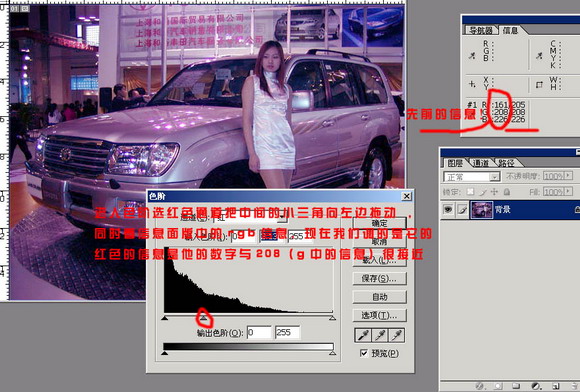Screen dimensions: 580x392
Task: Switch to the 通道 channels tab
Action: [x=480, y=163]
